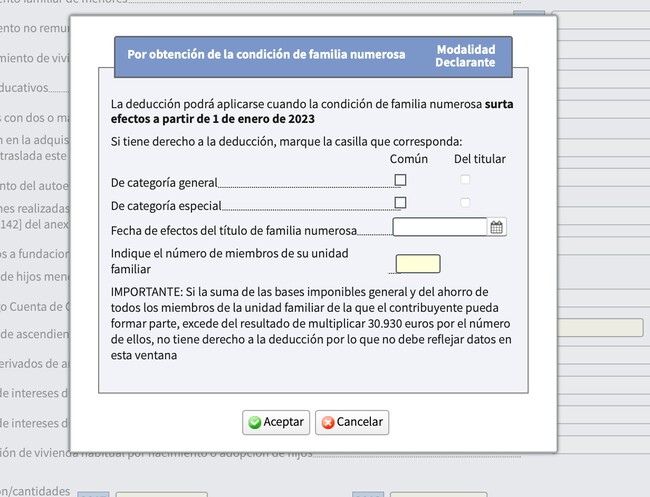Focus the fecha de efectos date field
The width and height of the screenshot is (650, 497).
[439, 227]
